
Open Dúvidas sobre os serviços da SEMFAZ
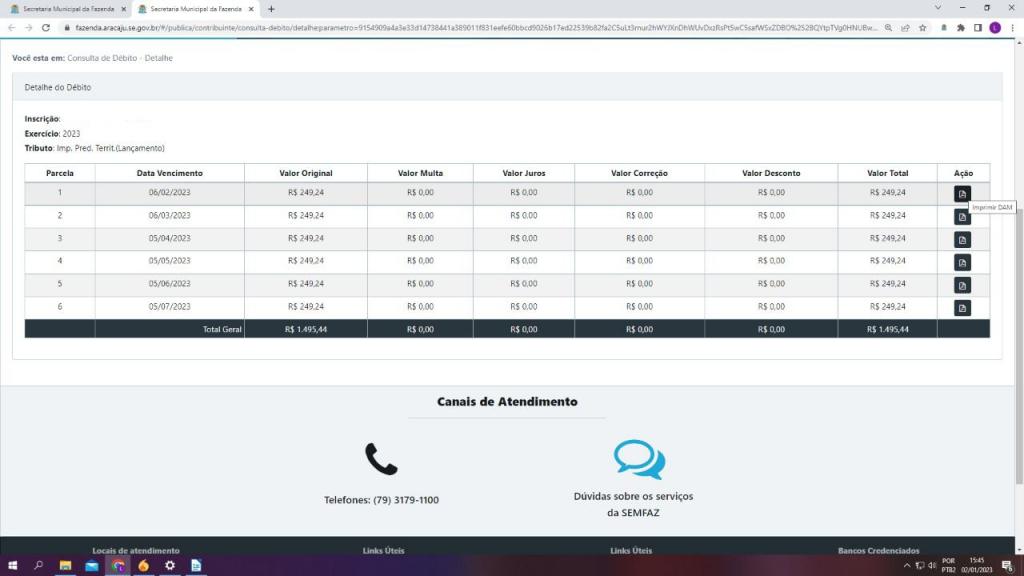click(633, 504)
